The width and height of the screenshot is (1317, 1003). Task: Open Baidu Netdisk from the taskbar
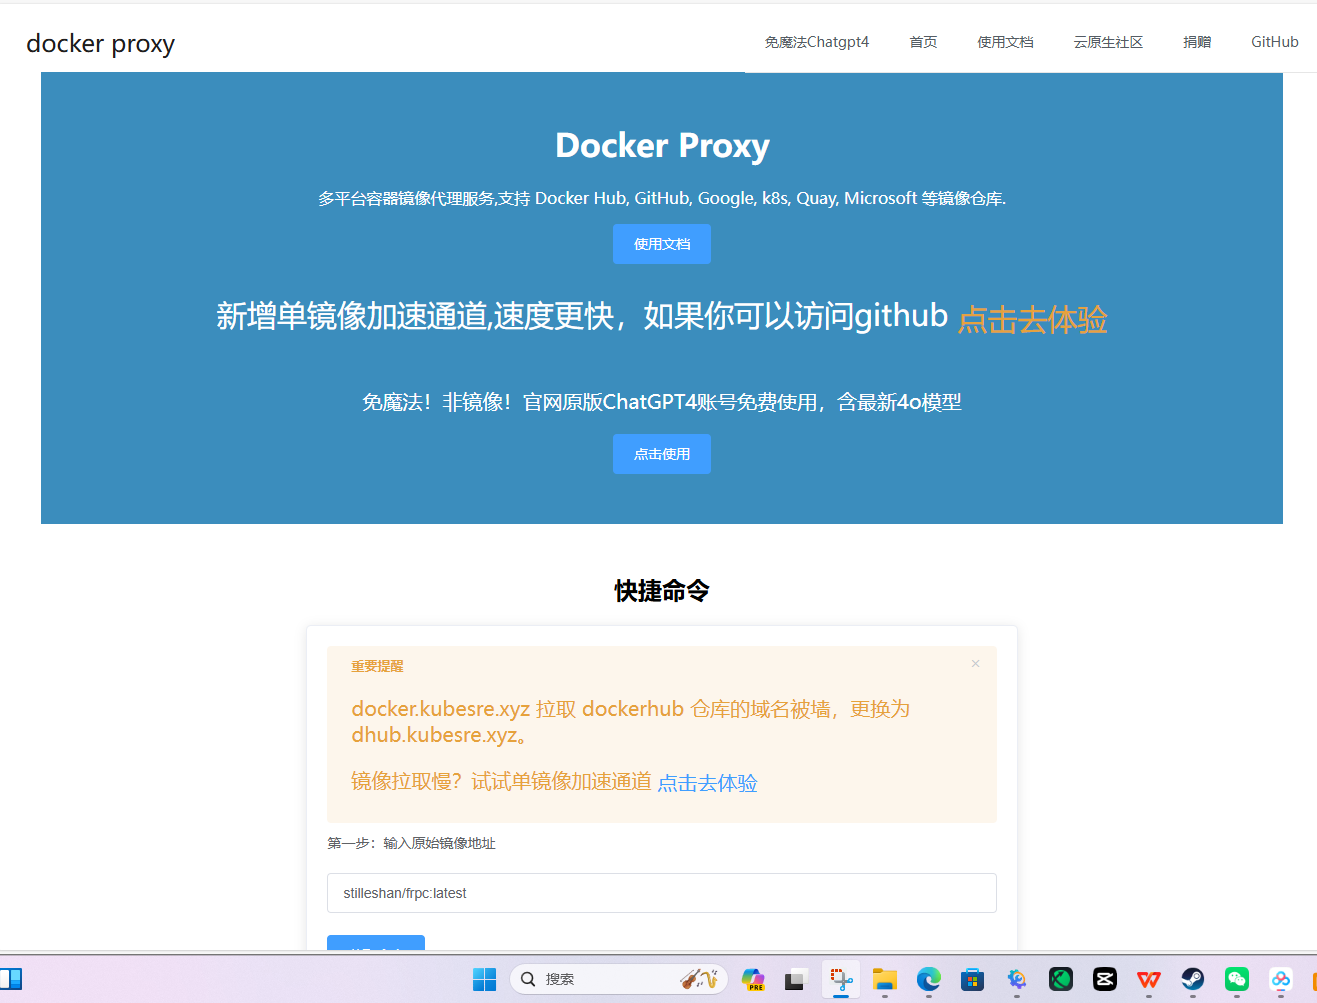pyautogui.click(x=1281, y=979)
